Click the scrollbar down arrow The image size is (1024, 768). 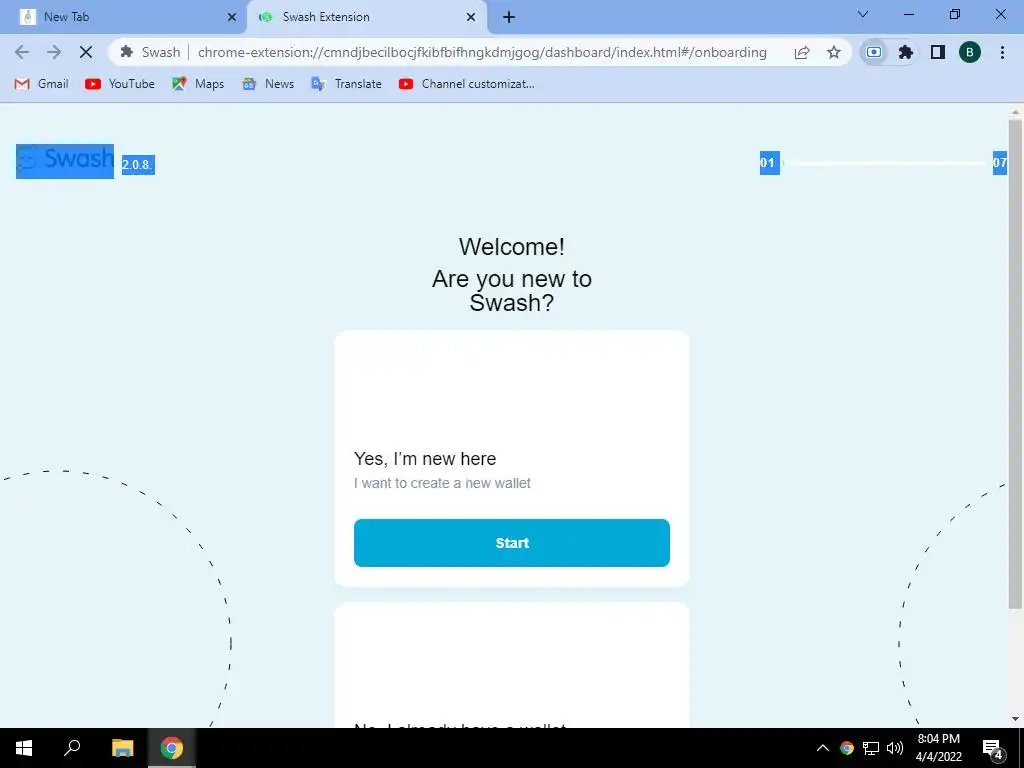coord(1015,719)
